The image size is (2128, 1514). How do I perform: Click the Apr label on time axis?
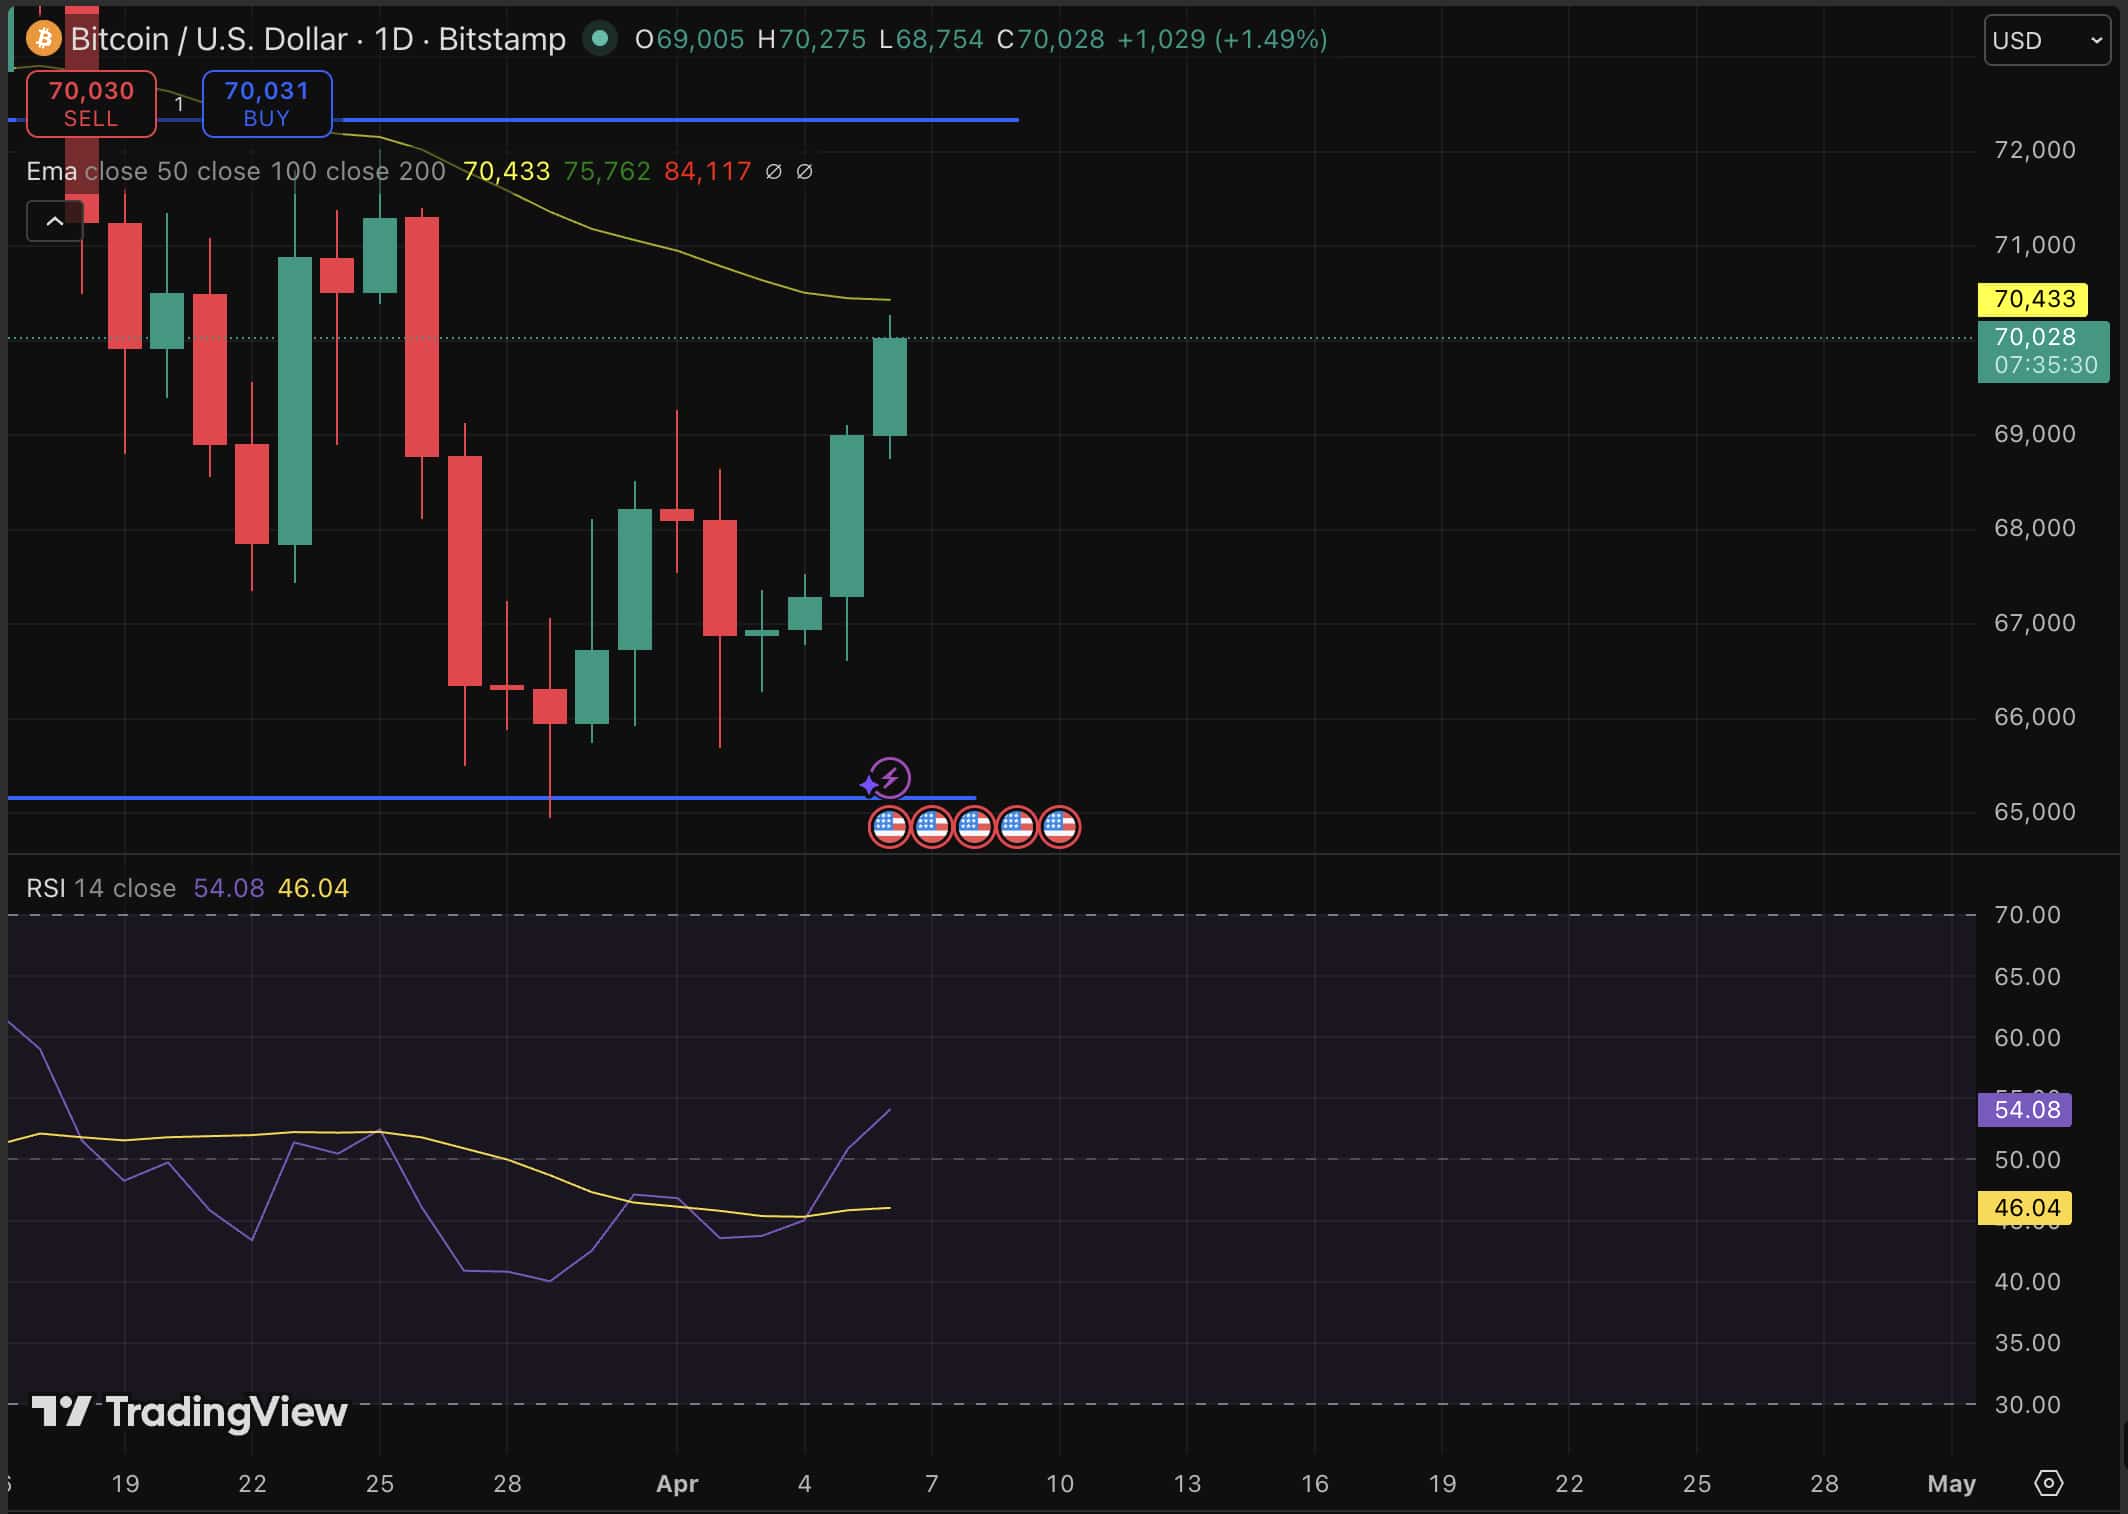677,1484
